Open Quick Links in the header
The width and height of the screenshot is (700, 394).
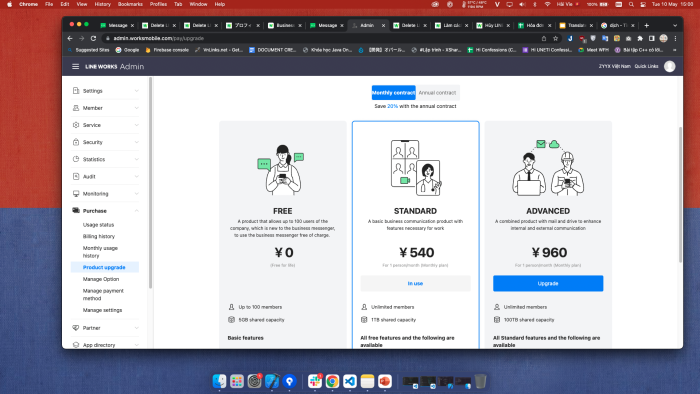point(646,66)
